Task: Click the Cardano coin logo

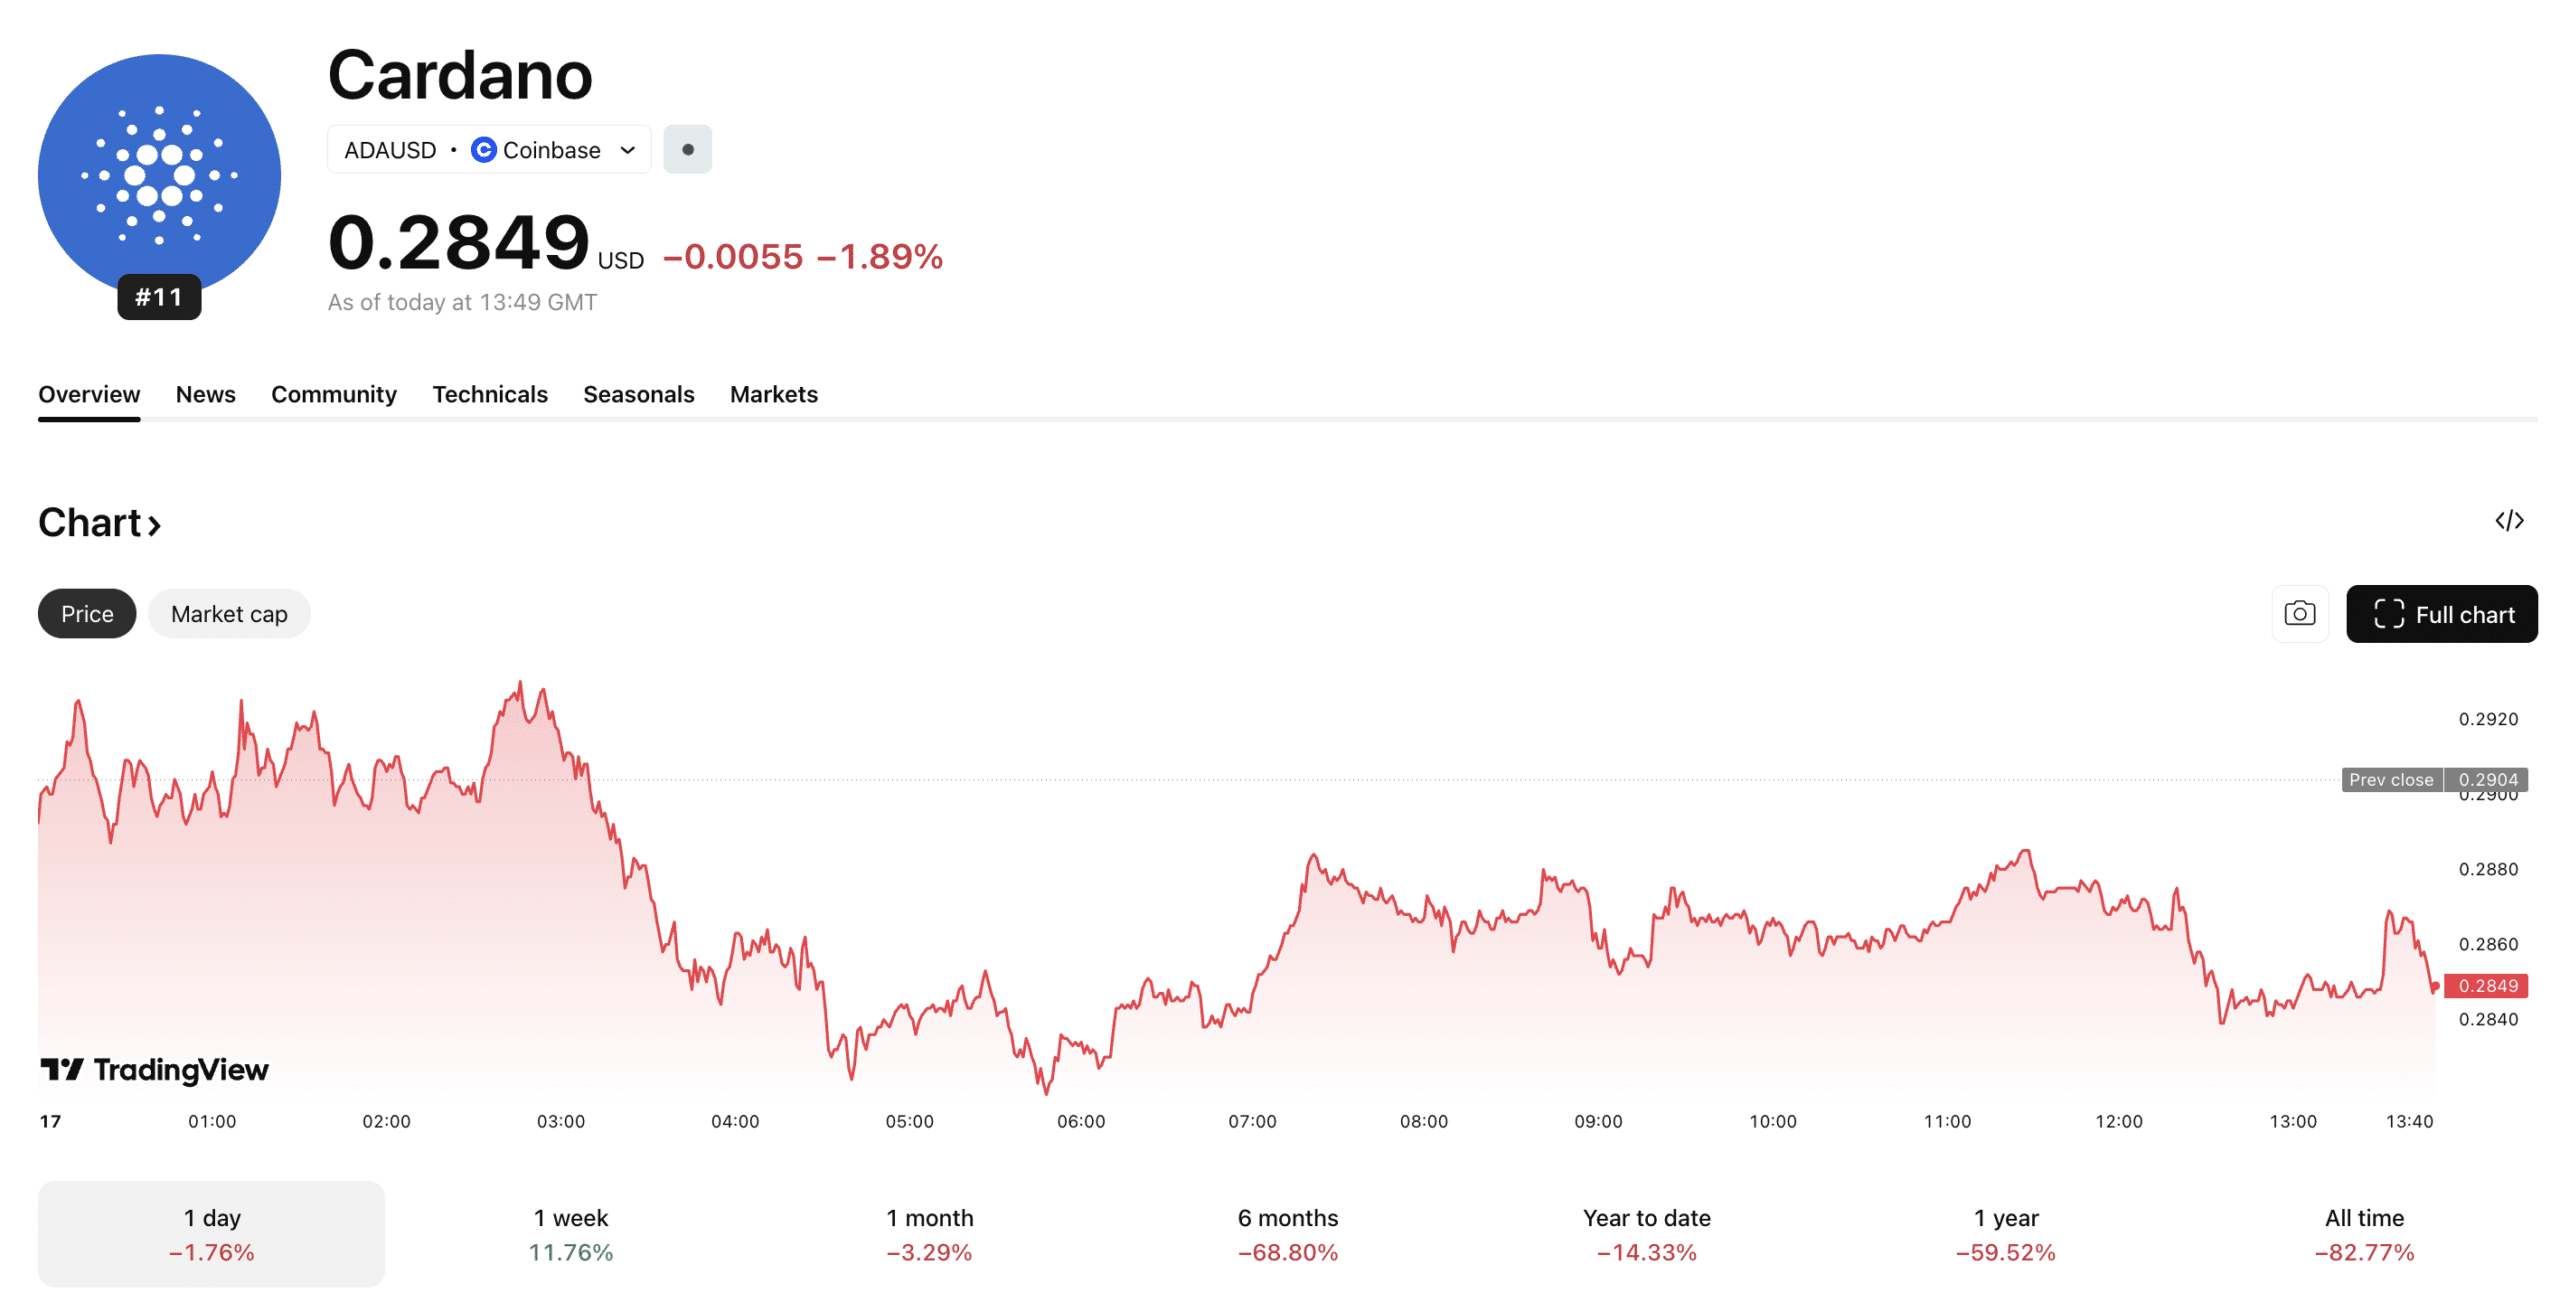Action: [x=158, y=173]
